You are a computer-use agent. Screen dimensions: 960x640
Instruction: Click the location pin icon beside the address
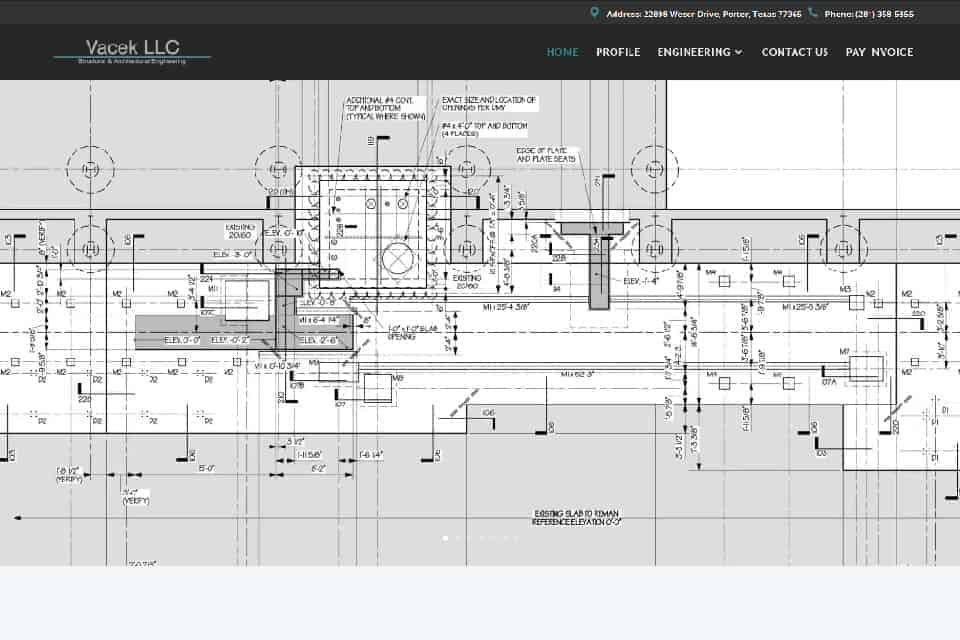pyautogui.click(x=595, y=13)
